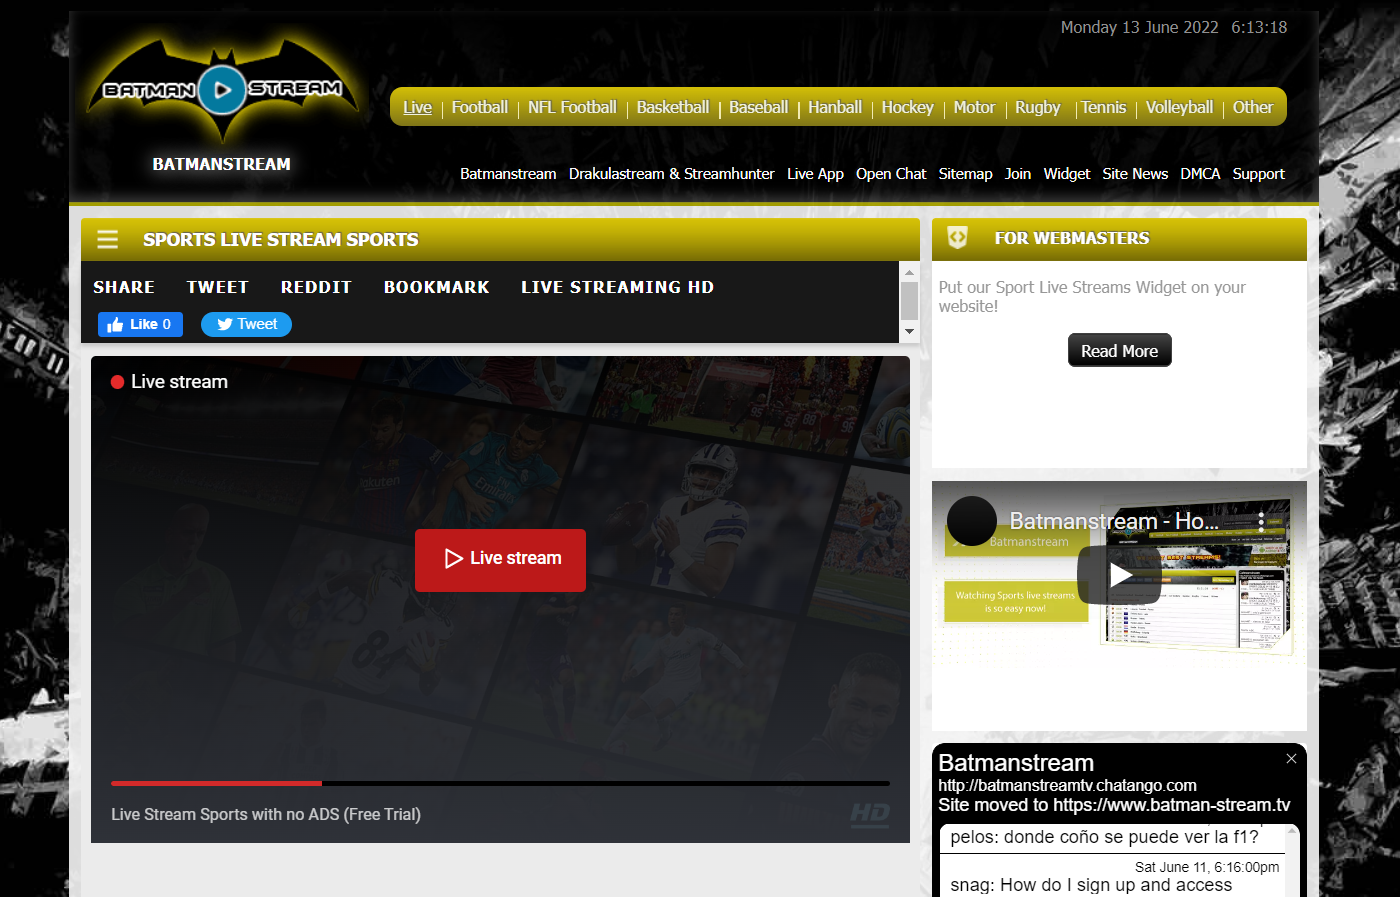Close the Batmanstream chat panel
Screen dimensions: 1400x897
tap(1291, 759)
